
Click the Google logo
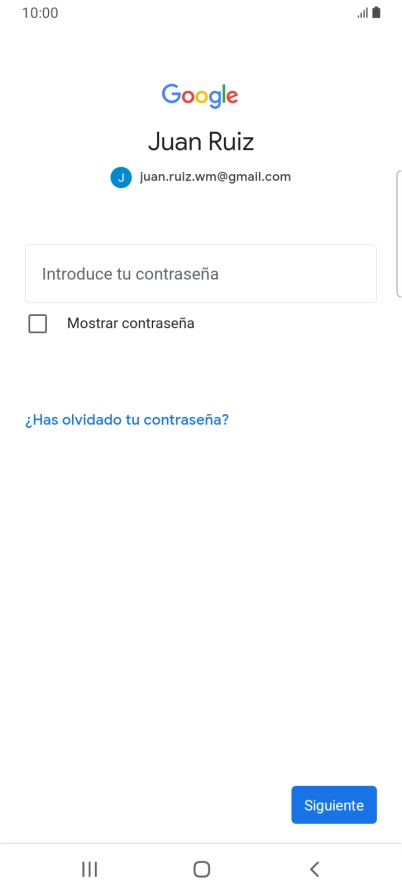tap(200, 96)
